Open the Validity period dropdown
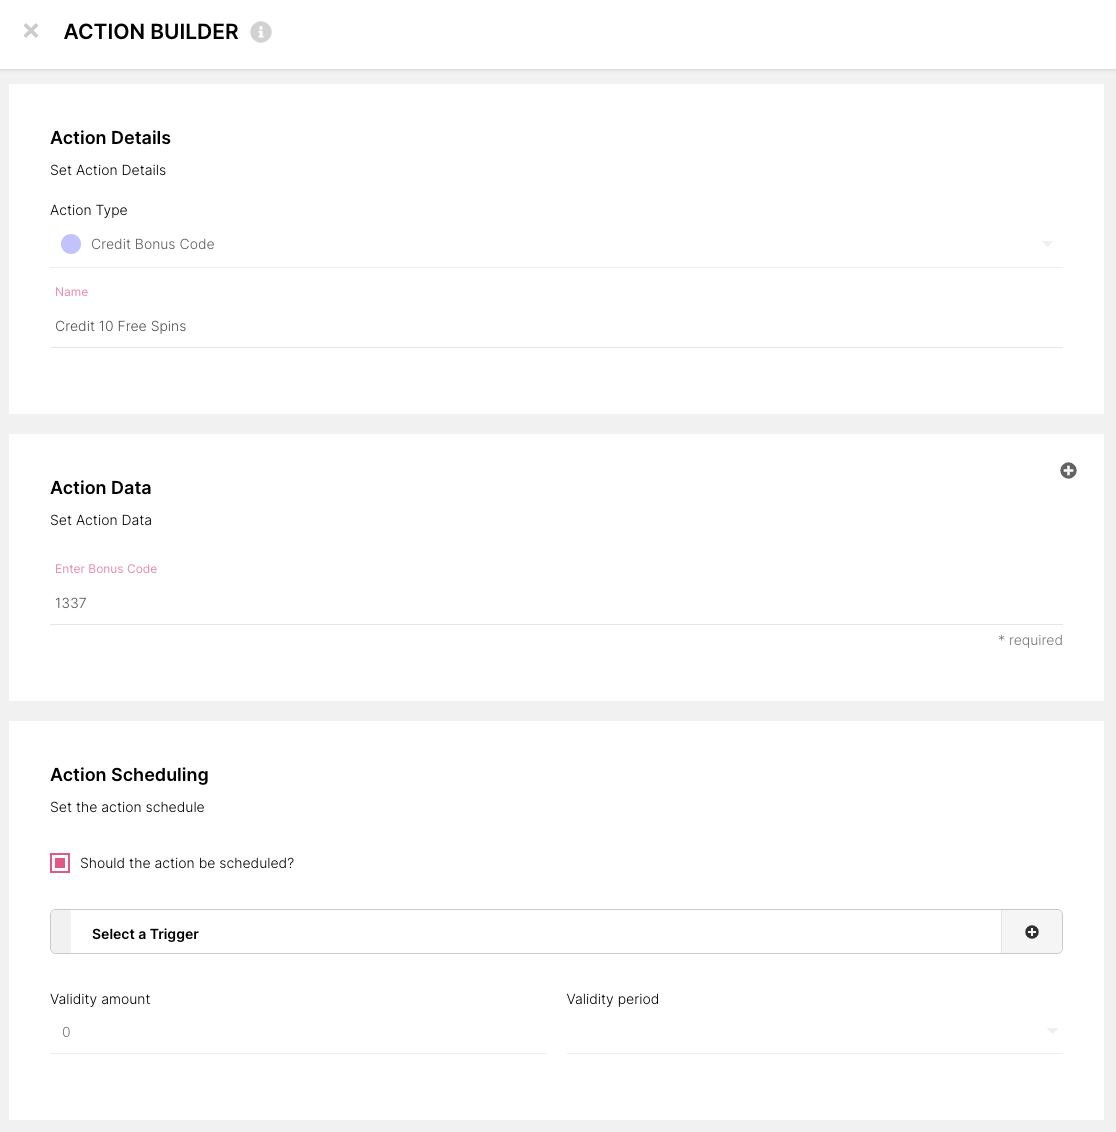Screen dimensions: 1116x1132 (x=813, y=1032)
